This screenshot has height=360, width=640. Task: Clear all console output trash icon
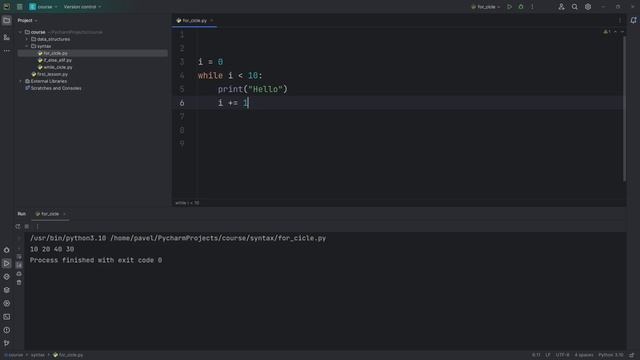pos(19,282)
